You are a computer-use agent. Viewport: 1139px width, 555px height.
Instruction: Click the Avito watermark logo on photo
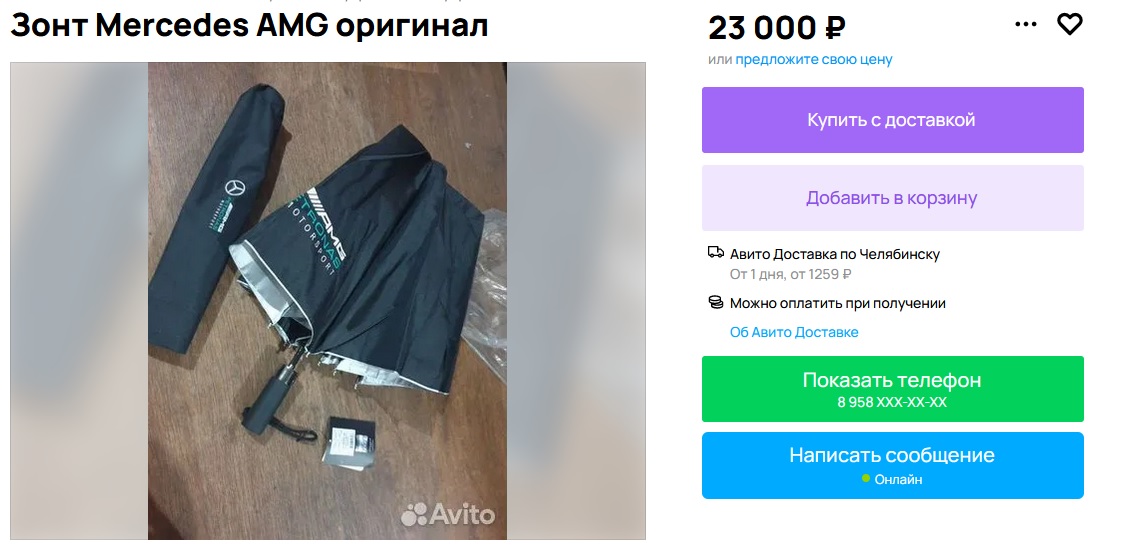448,514
